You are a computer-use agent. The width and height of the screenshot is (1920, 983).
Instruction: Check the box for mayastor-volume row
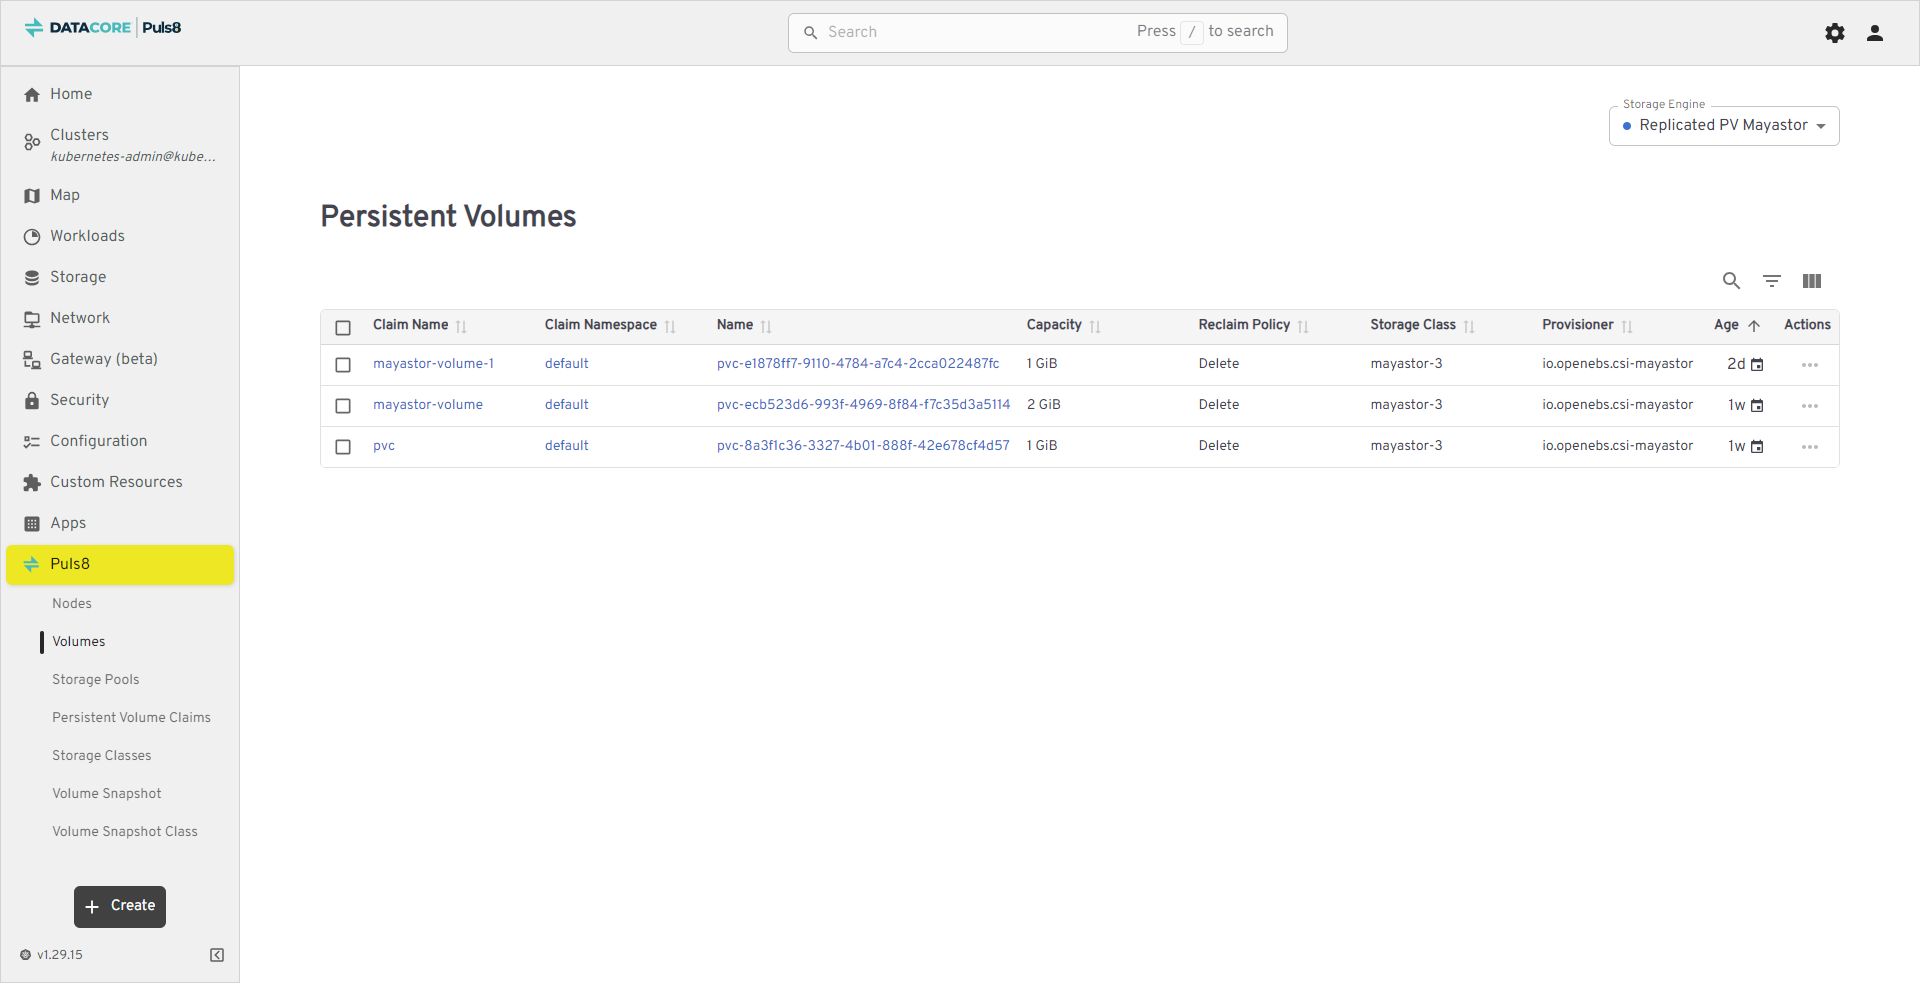point(343,406)
